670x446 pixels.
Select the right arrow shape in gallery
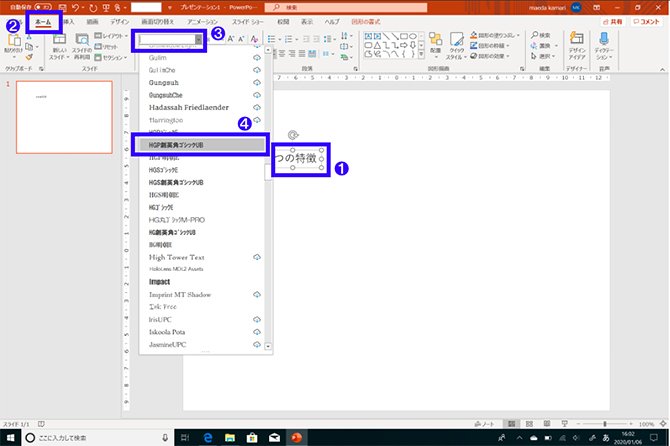[403, 45]
